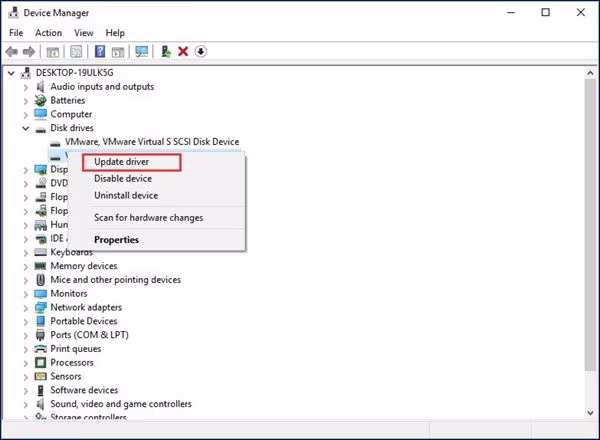Viewport: 600px width, 440px height.
Task: Click the Batteries category icon
Action: click(40, 101)
